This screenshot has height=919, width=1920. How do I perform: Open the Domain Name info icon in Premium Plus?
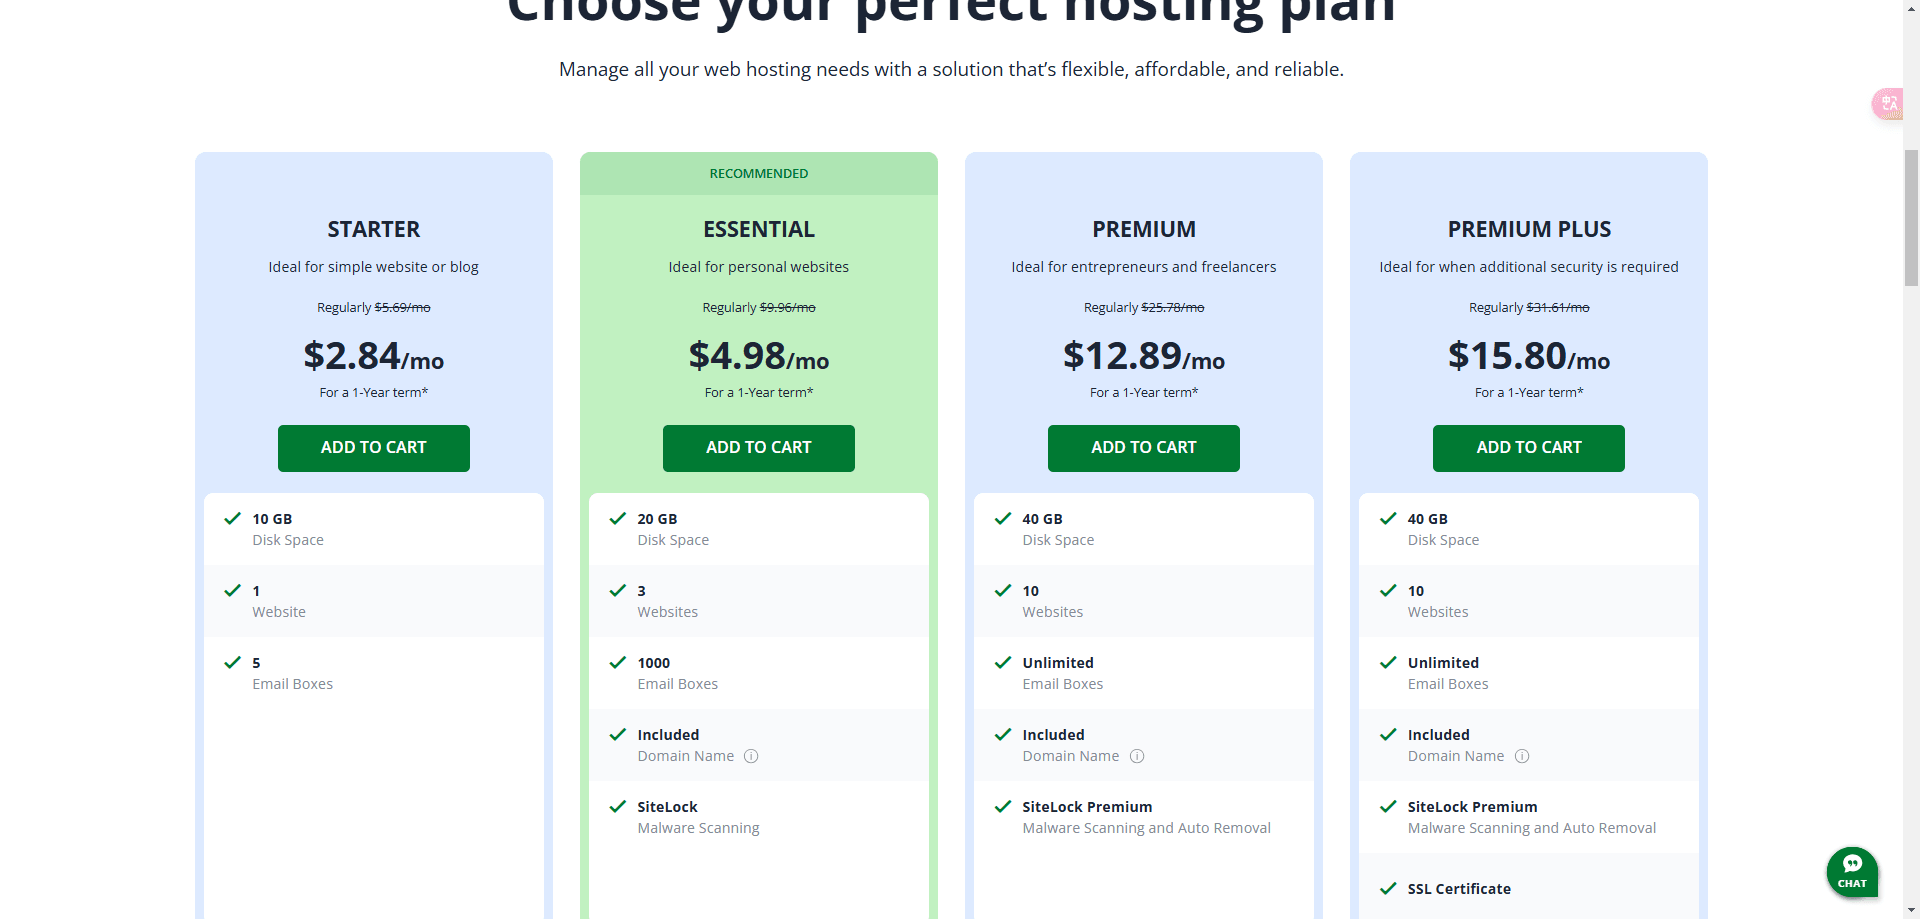(1522, 756)
